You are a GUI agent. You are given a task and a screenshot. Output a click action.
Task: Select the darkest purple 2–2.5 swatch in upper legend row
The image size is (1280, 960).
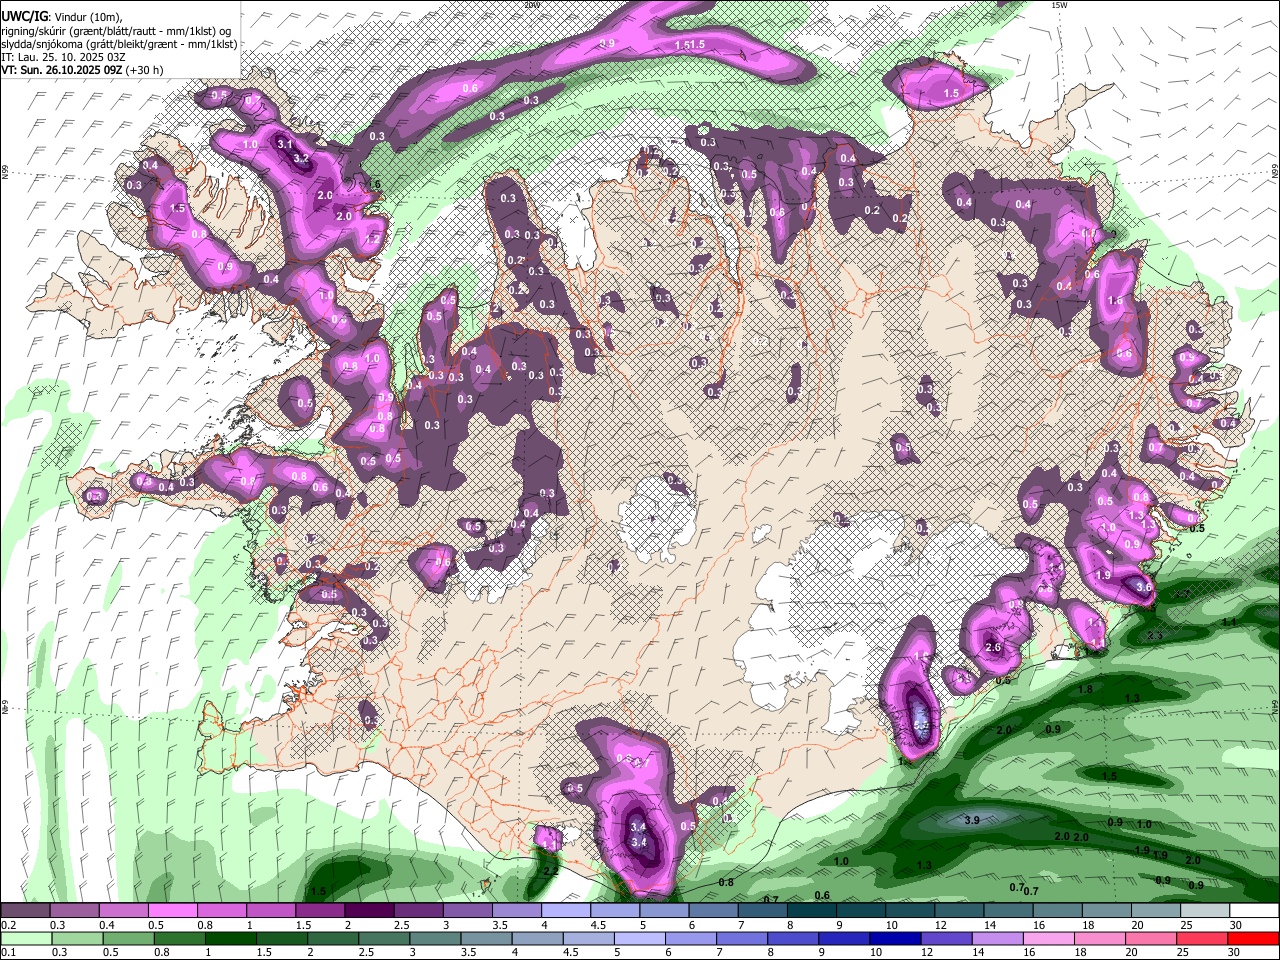point(369,911)
